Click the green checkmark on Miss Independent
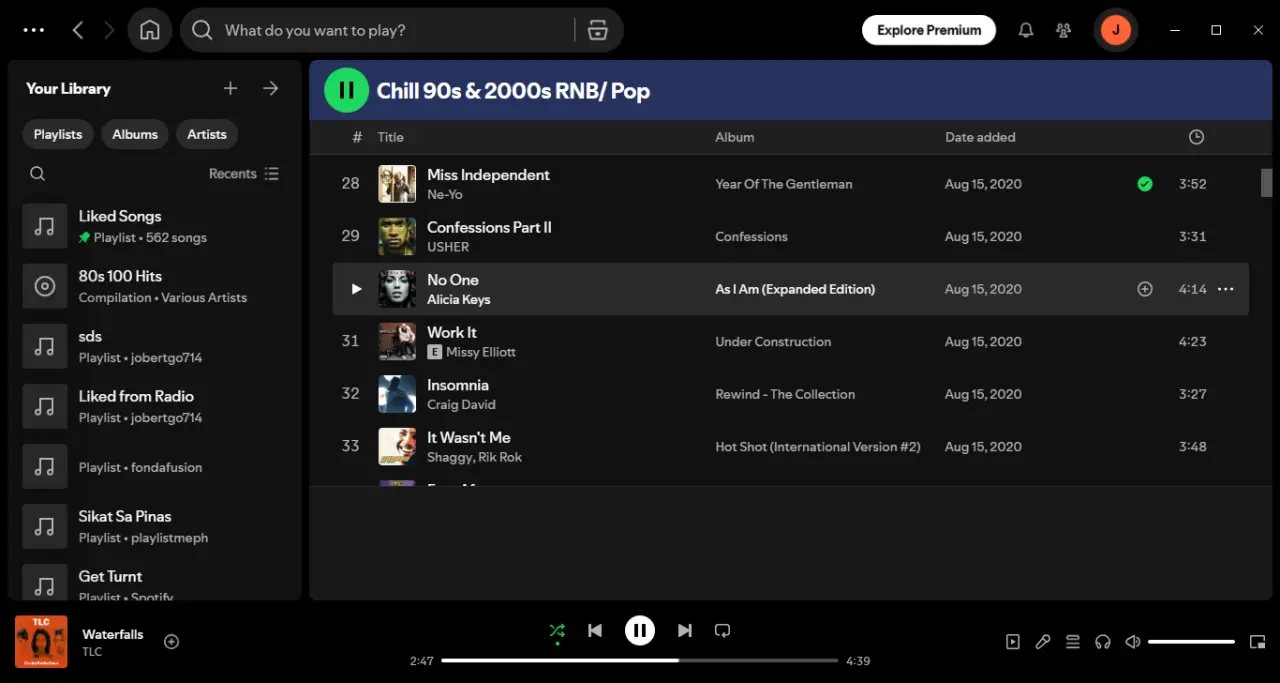The height and width of the screenshot is (683, 1280). pyautogui.click(x=1145, y=184)
